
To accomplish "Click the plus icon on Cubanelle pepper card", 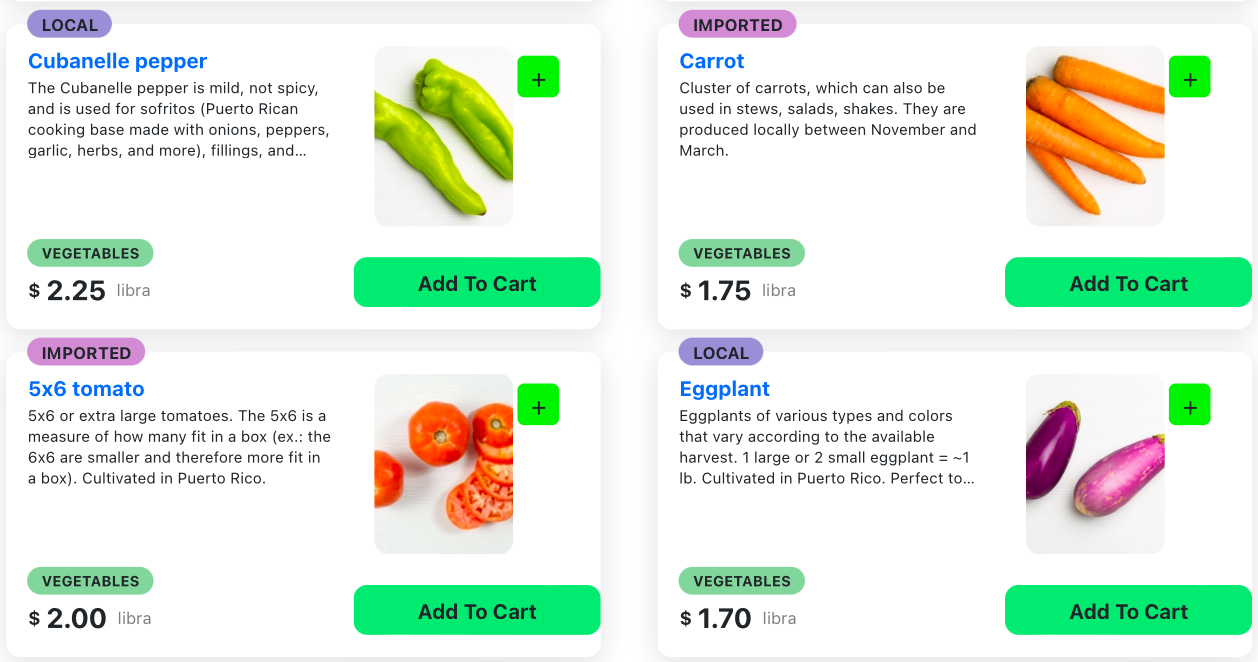I will coord(538,77).
